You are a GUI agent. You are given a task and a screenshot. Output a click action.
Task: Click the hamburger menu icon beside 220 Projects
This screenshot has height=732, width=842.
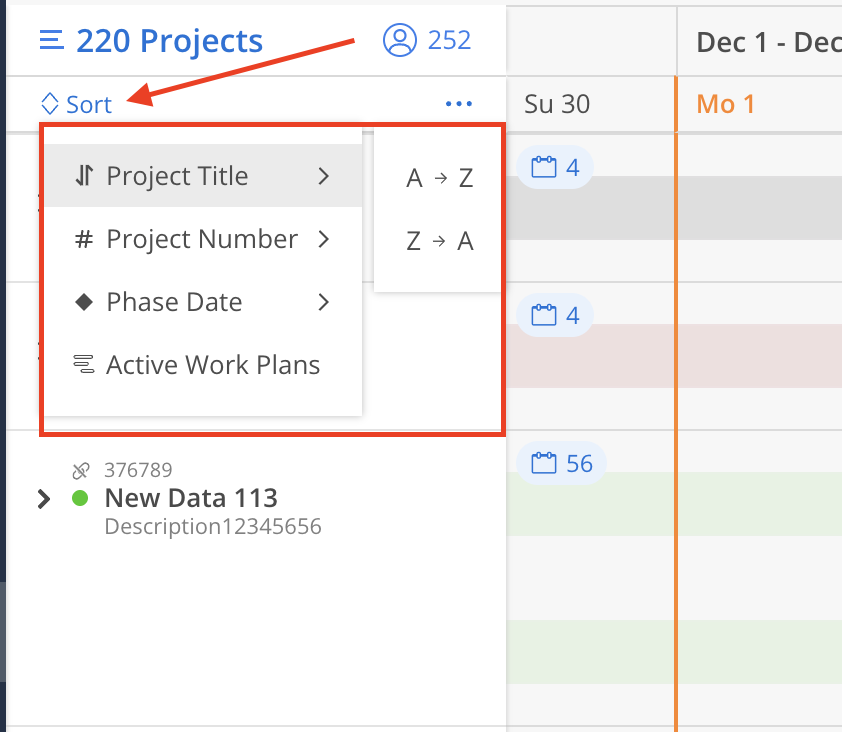tap(51, 41)
